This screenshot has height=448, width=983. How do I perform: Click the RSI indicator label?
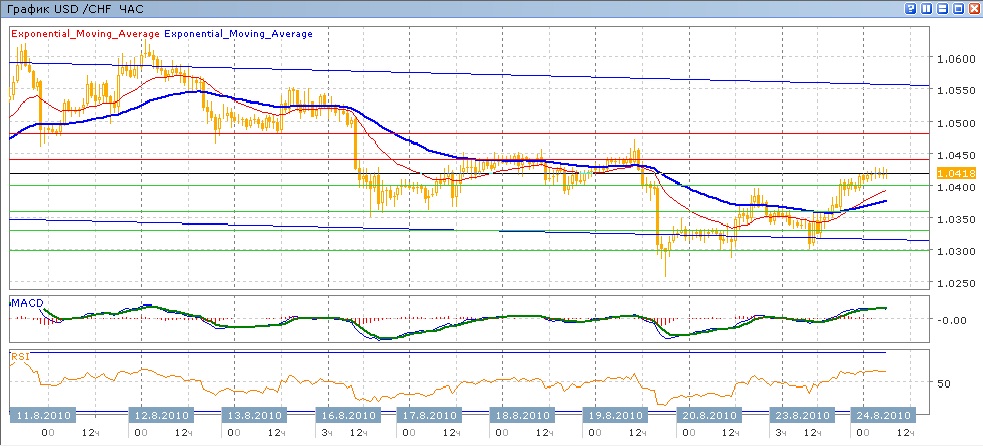19,355
